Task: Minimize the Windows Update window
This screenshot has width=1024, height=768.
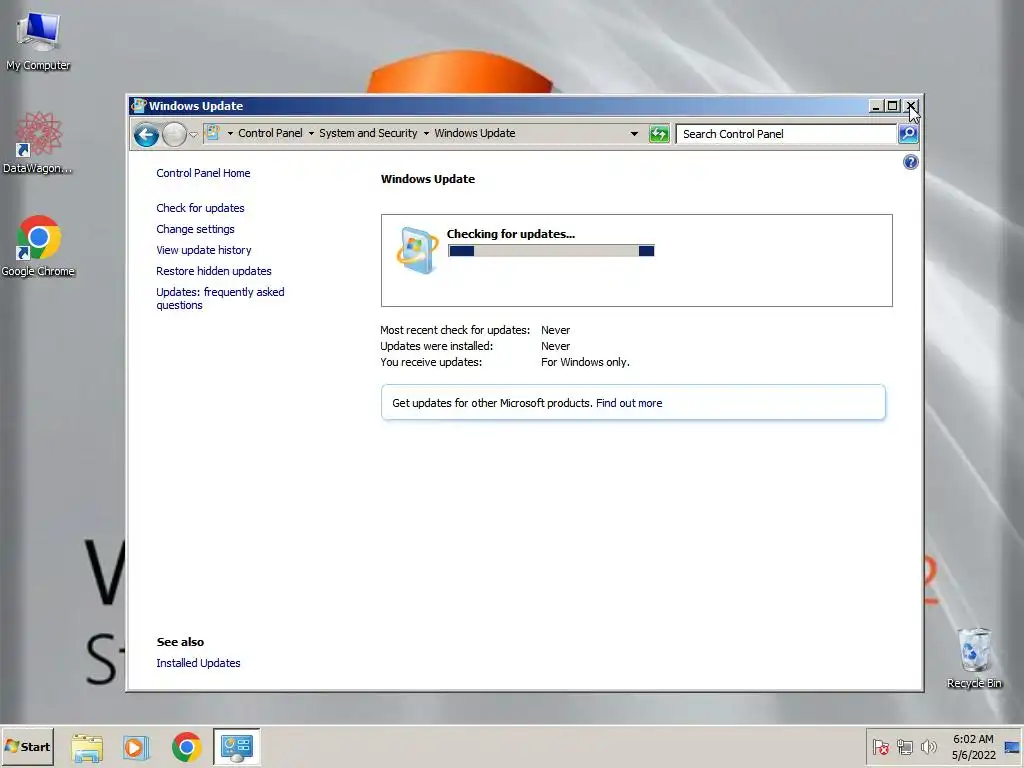Action: point(876,106)
